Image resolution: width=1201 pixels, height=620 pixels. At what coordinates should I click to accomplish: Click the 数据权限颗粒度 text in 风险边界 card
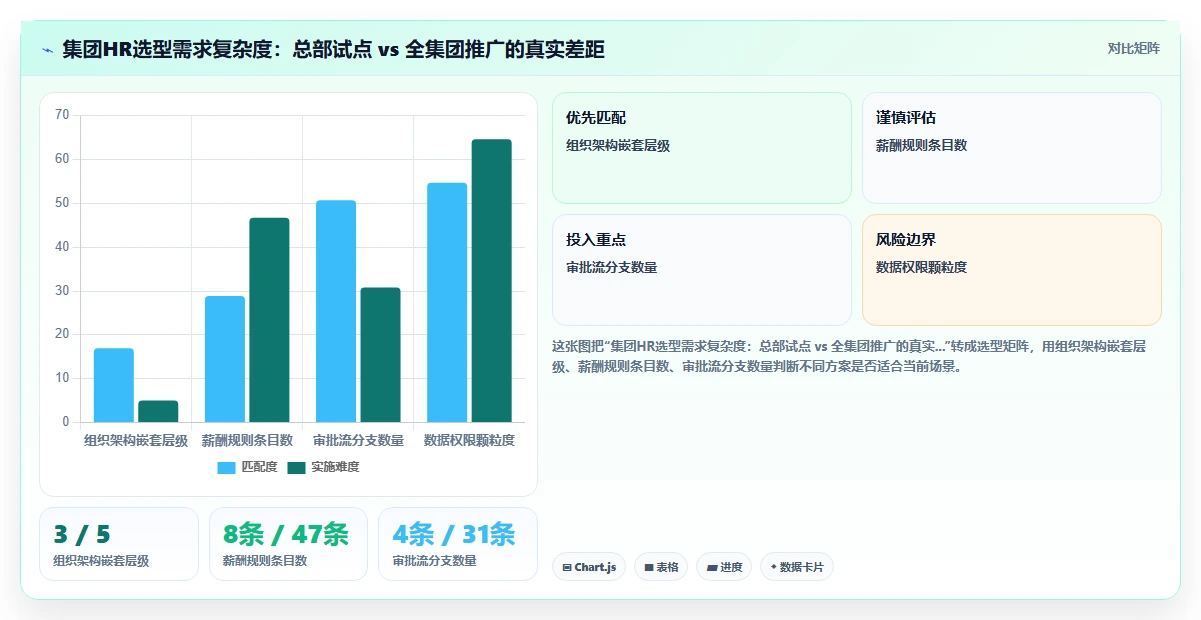point(921,267)
